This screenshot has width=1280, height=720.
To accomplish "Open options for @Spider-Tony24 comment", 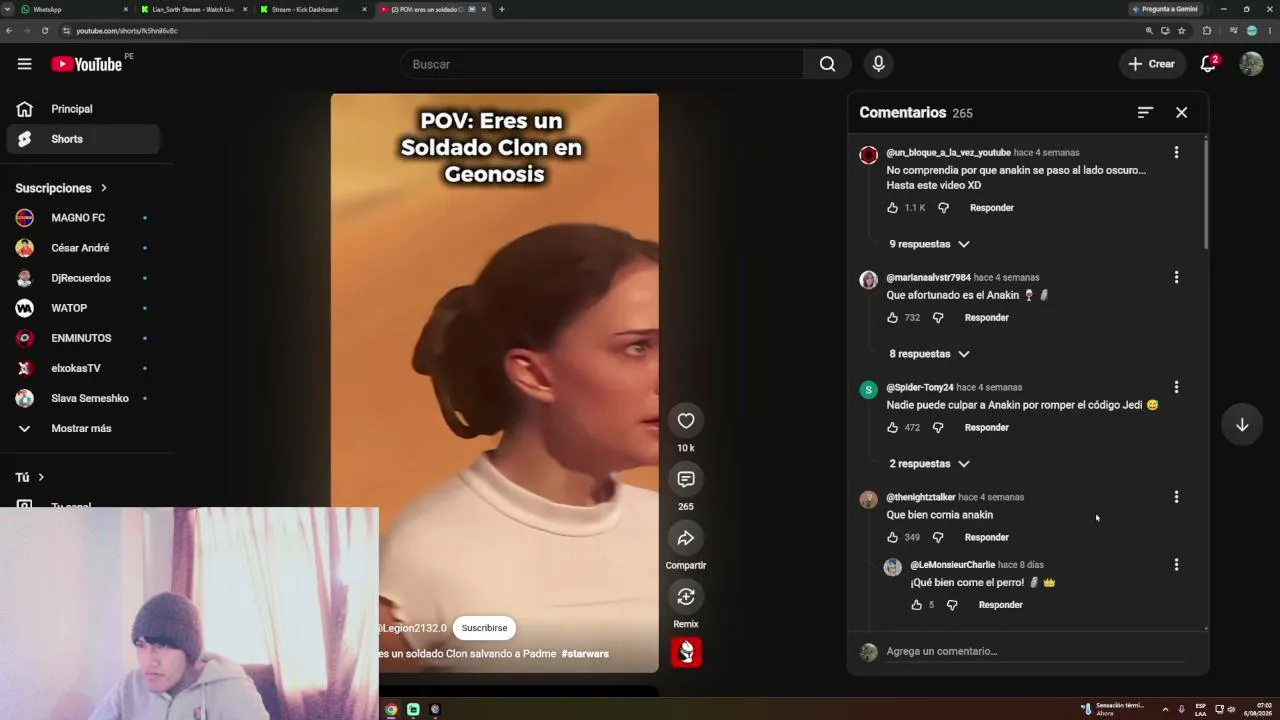I will [x=1176, y=387].
